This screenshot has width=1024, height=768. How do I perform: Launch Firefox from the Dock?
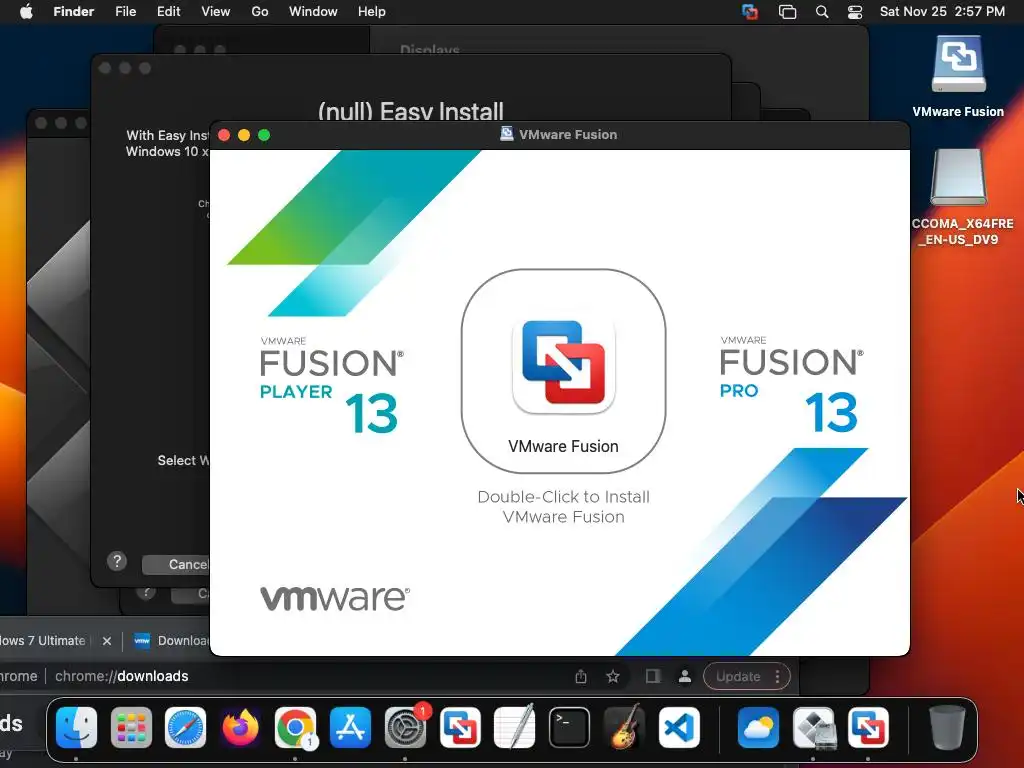tap(240, 727)
